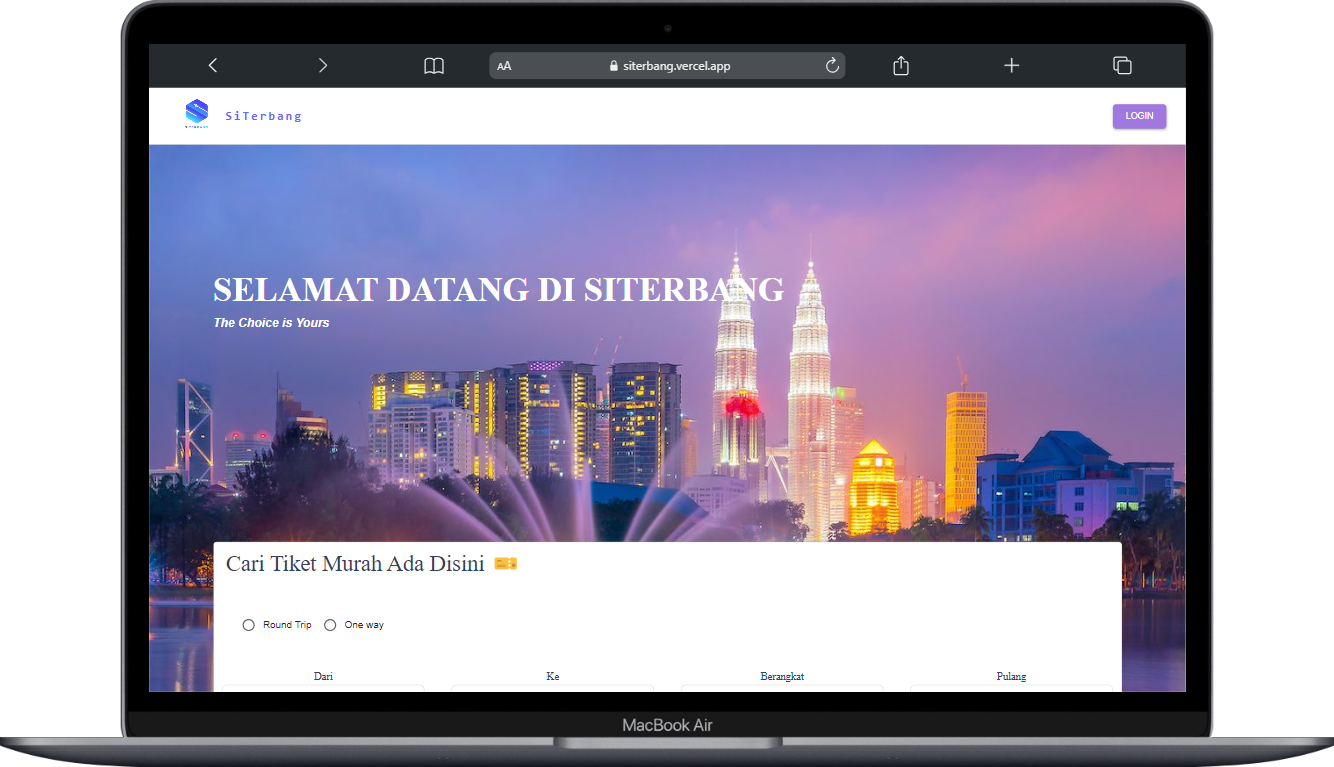Go back using the browser back arrow

coord(212,66)
